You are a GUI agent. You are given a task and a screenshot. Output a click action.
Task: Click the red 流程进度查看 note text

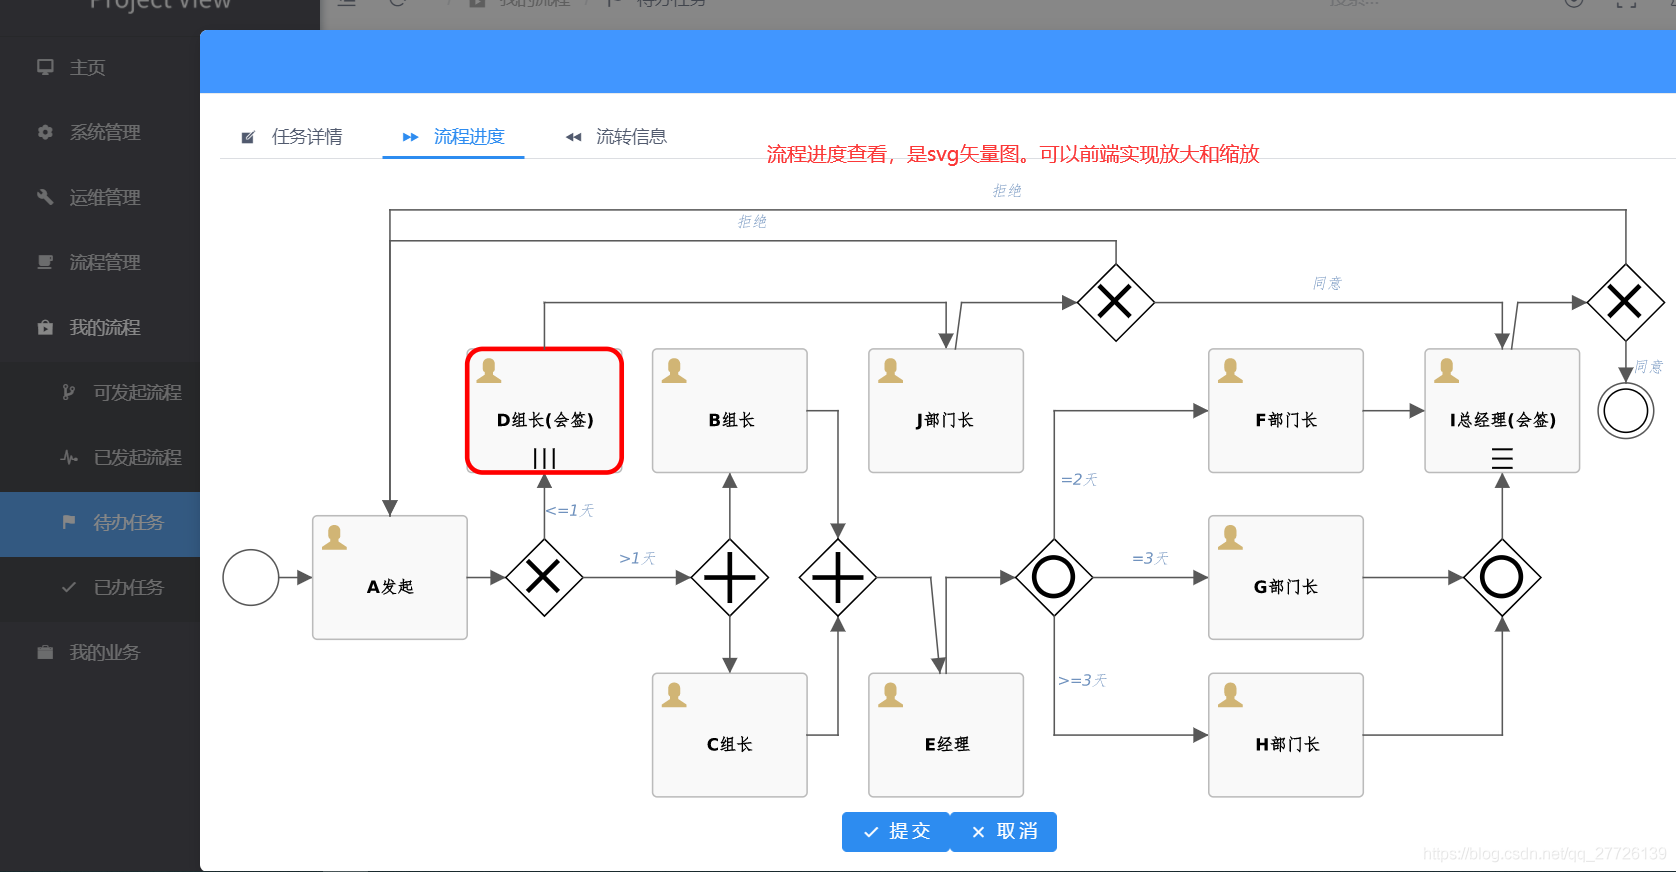point(1013,154)
